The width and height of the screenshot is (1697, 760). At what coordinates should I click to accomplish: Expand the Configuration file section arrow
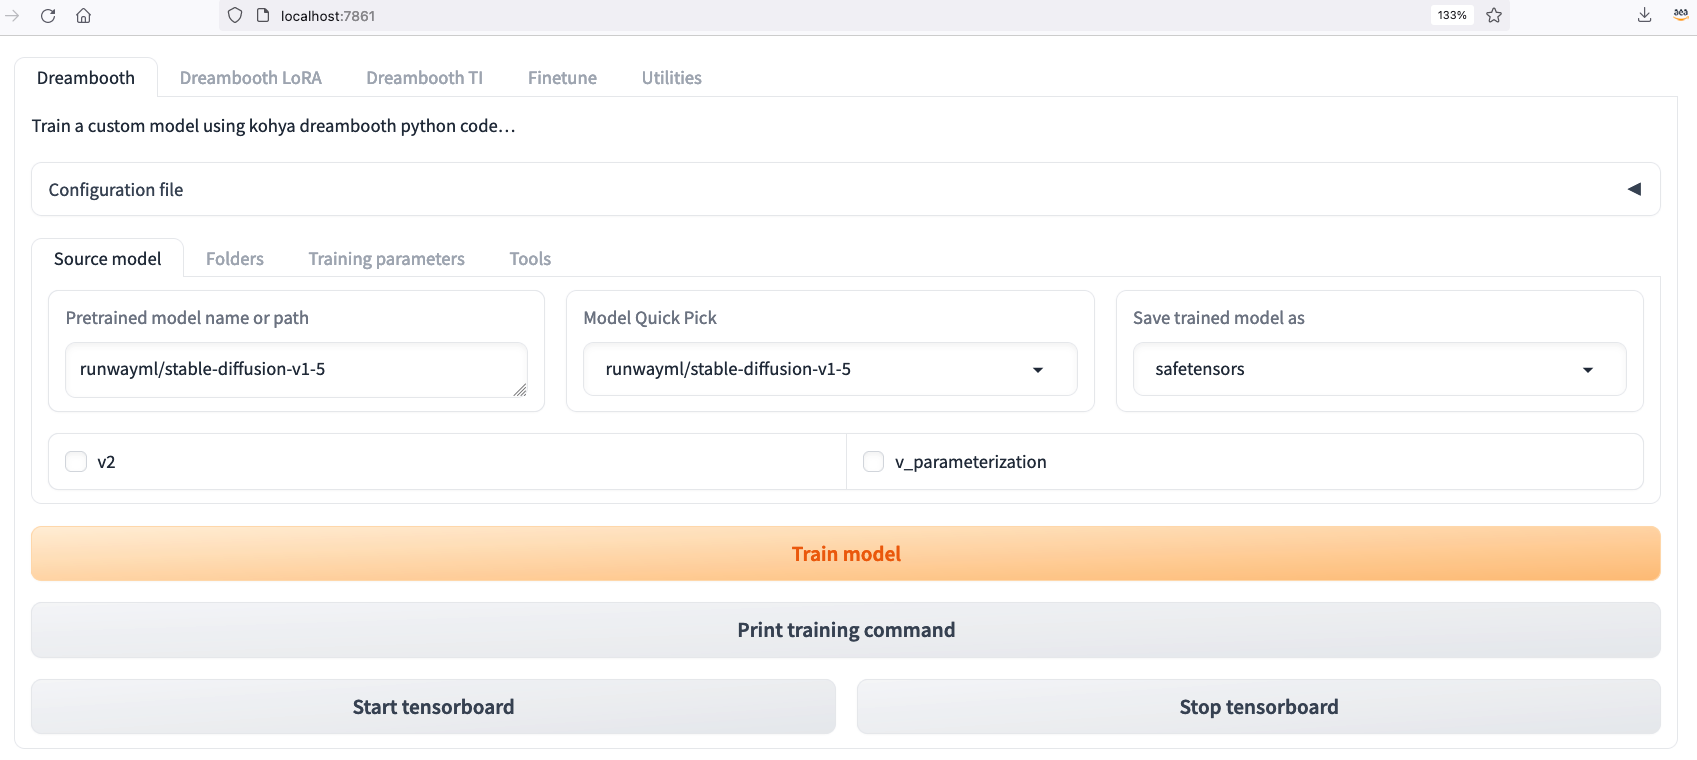pyautogui.click(x=1634, y=189)
